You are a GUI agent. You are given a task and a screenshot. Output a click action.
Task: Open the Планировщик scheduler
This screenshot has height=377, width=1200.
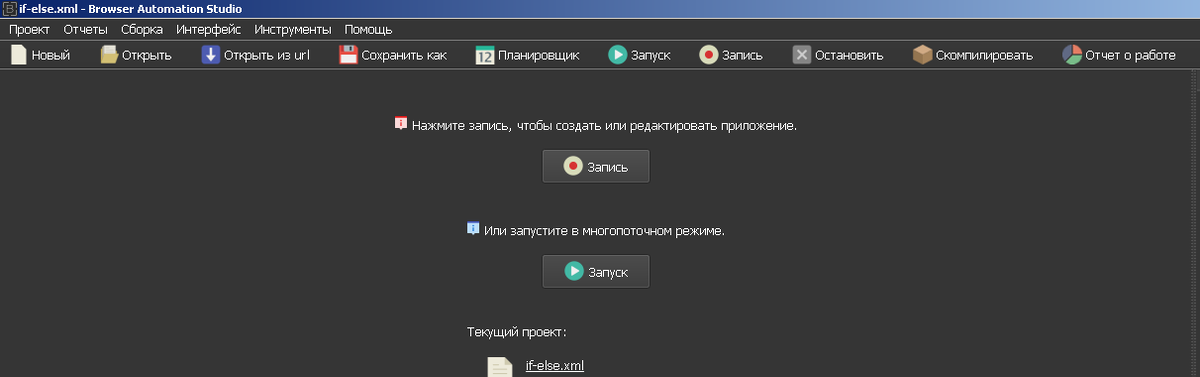pos(527,55)
